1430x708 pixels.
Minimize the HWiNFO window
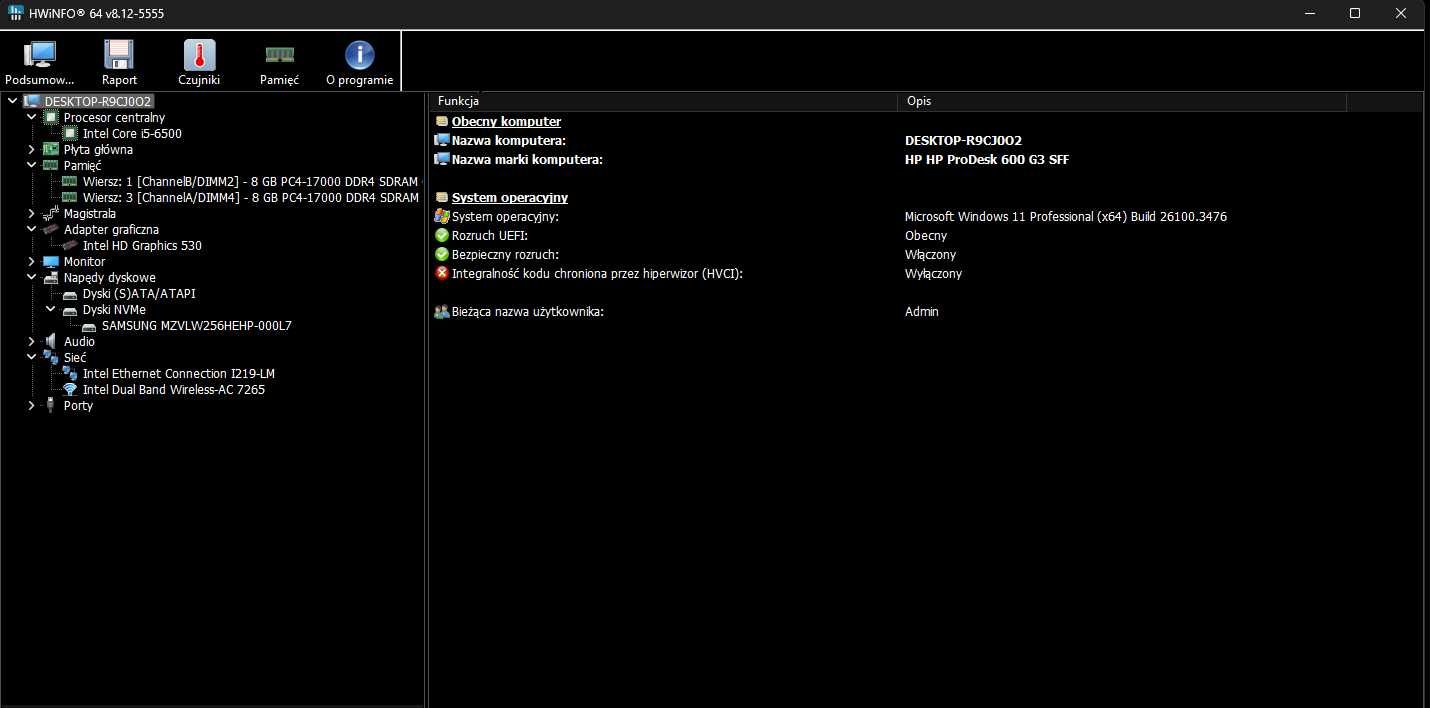click(1310, 13)
